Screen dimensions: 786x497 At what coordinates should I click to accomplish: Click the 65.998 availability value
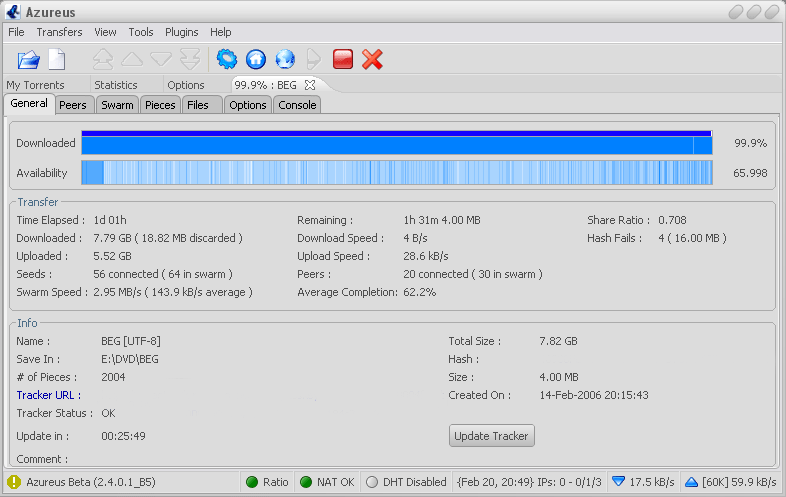pos(750,173)
